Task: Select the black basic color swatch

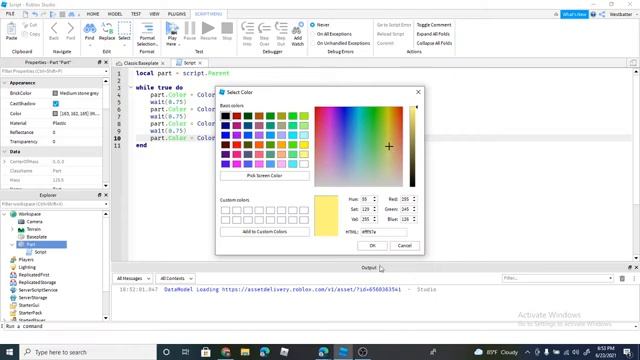Action: point(225,116)
